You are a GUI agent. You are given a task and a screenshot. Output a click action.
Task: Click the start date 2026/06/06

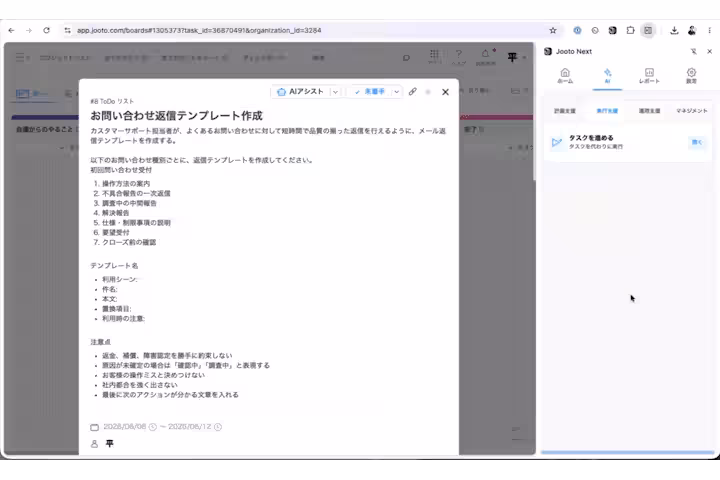coord(124,427)
